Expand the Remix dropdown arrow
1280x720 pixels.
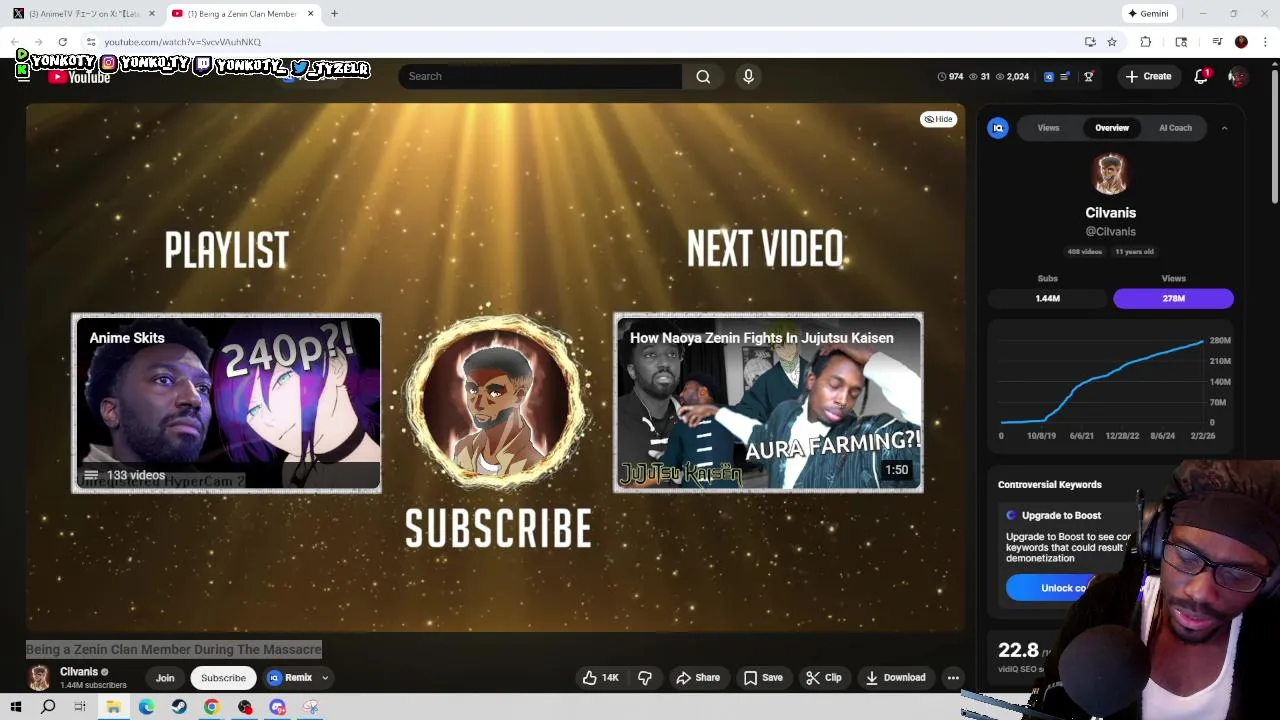tap(325, 678)
